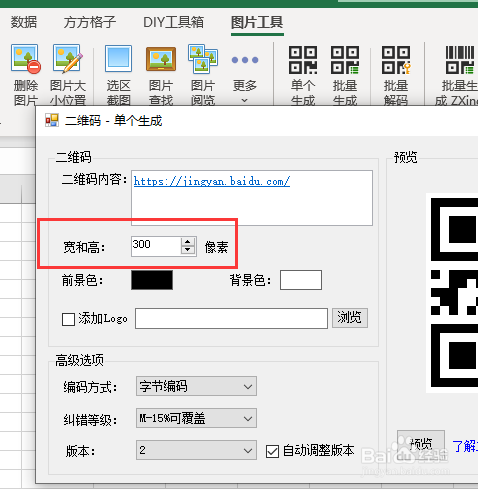This screenshot has width=478, height=489.
Task: Open the 图片大小位置 tool
Action: coord(68,59)
